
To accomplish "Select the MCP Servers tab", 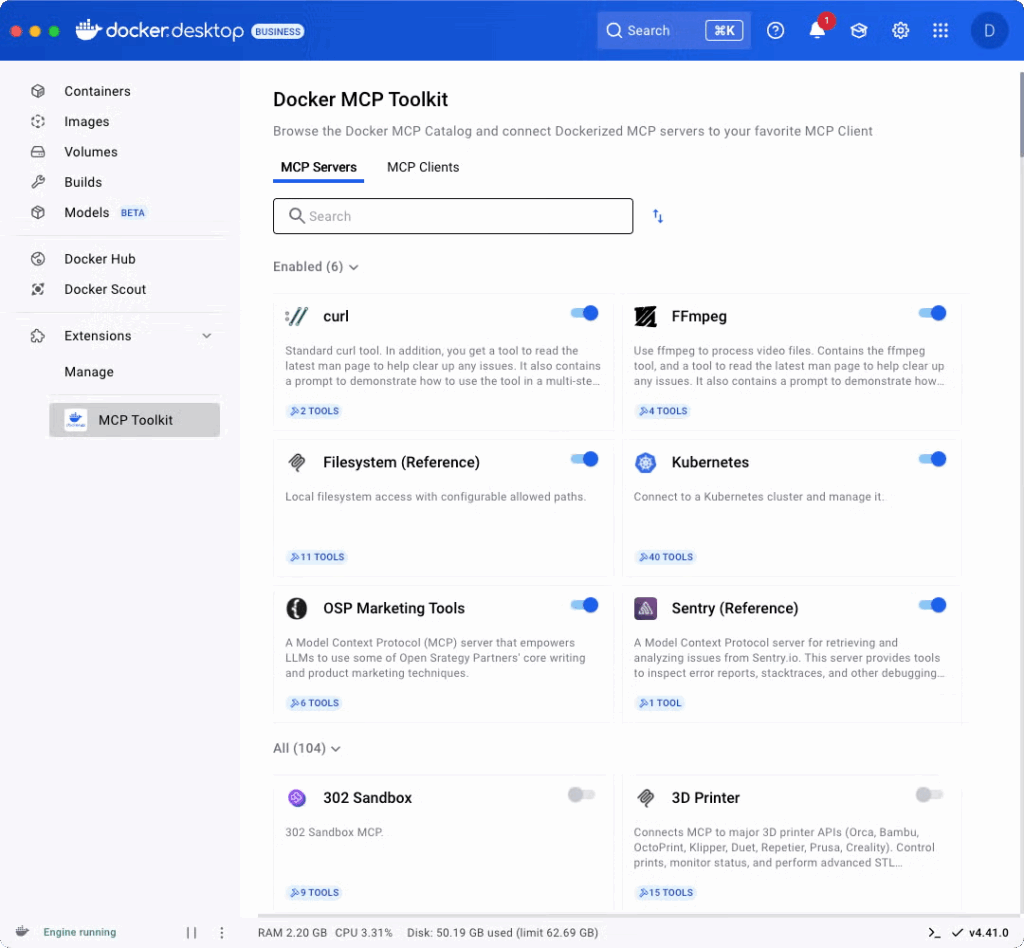I will (x=318, y=167).
